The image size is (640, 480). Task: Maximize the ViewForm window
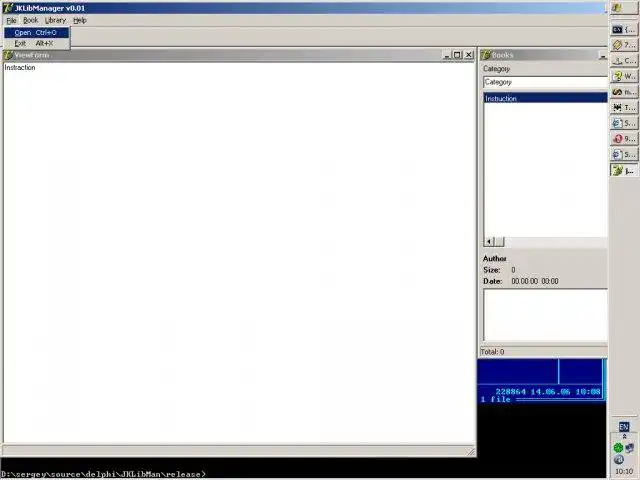click(x=458, y=55)
